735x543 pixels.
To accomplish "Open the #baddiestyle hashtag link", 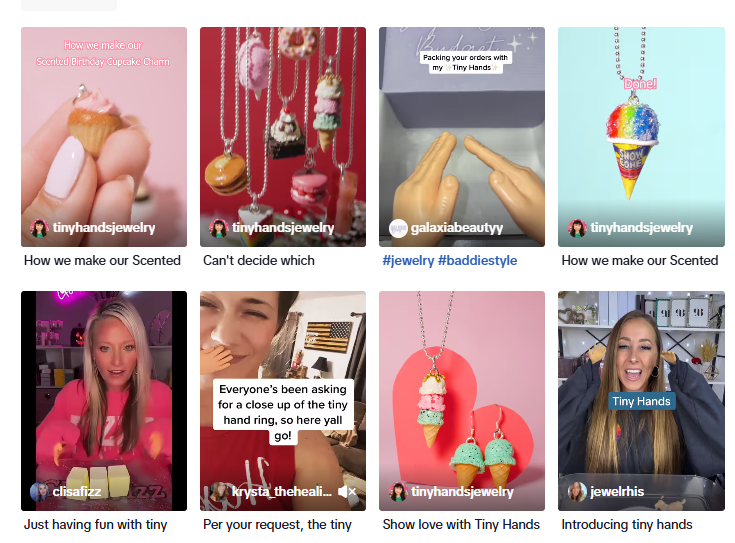I will 477,260.
